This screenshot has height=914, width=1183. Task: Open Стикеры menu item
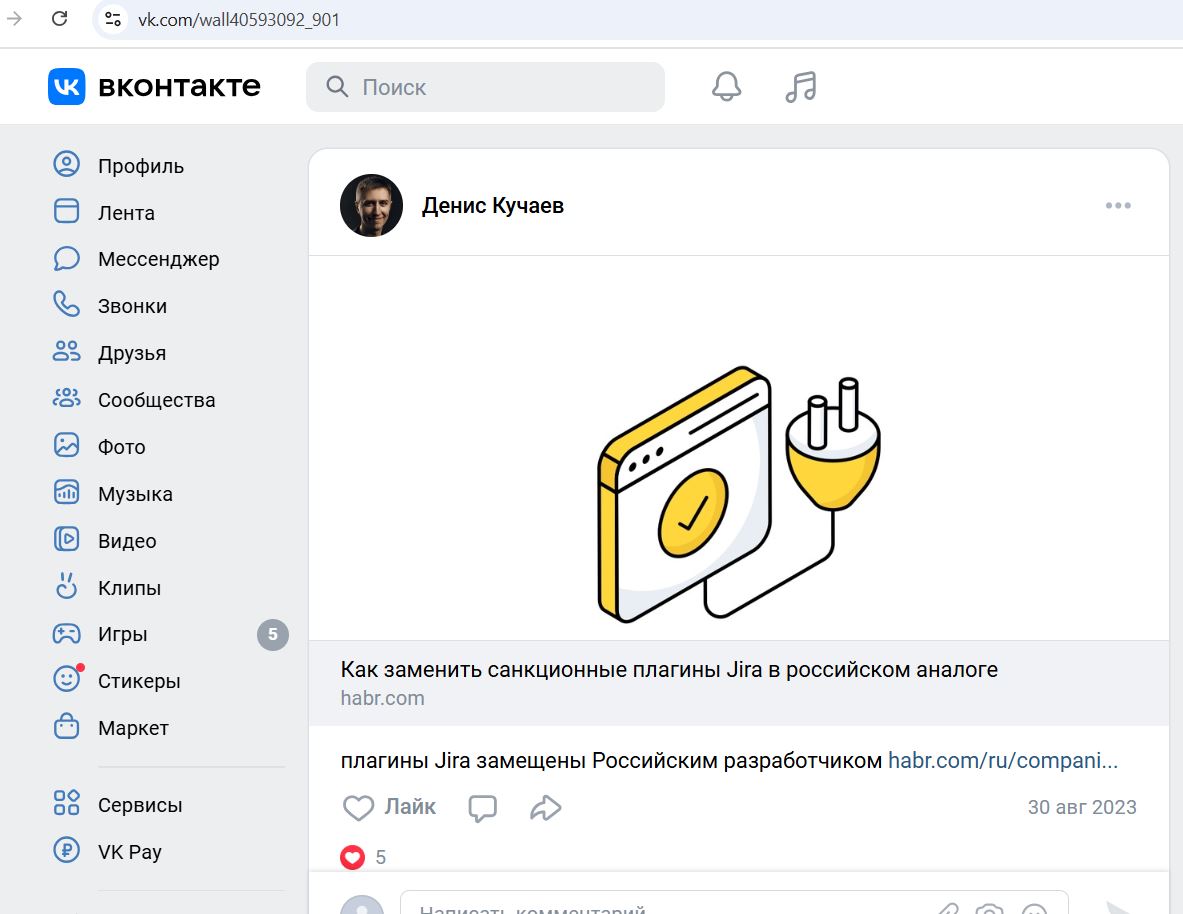(x=140, y=682)
